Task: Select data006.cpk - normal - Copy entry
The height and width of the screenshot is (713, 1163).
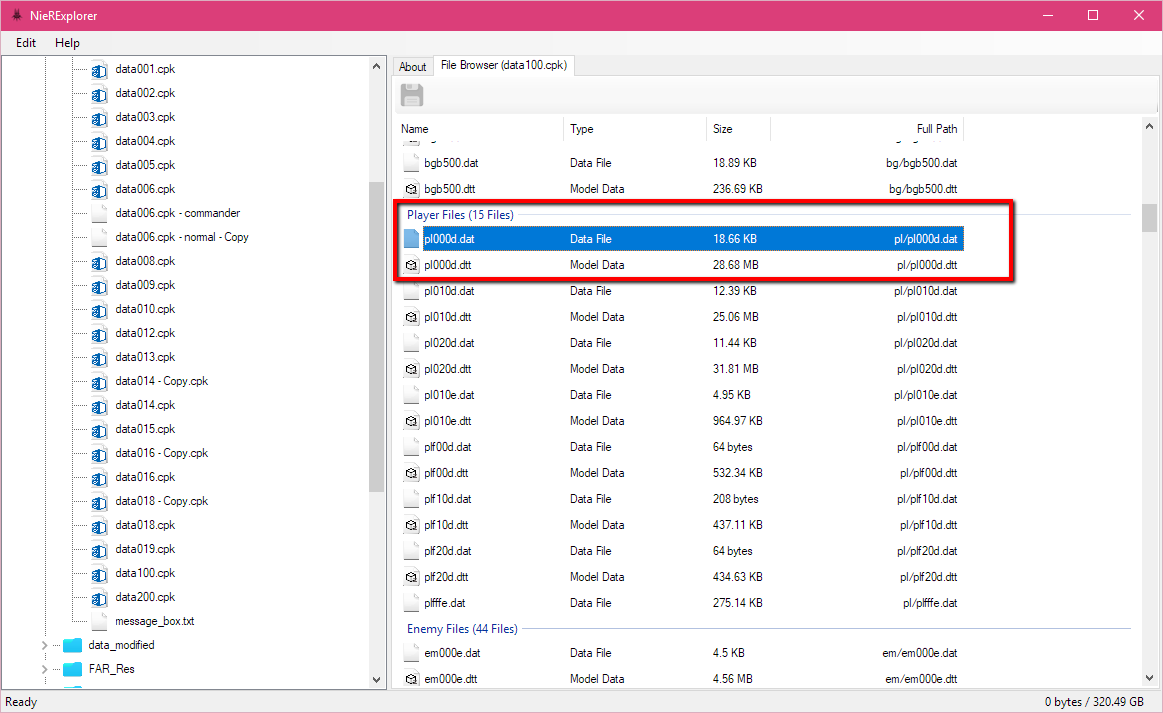Action: 182,237
